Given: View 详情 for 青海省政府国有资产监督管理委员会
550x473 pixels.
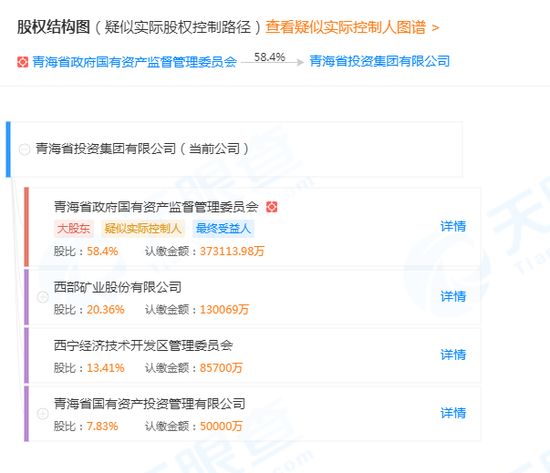Looking at the screenshot, I should pyautogui.click(x=453, y=226).
